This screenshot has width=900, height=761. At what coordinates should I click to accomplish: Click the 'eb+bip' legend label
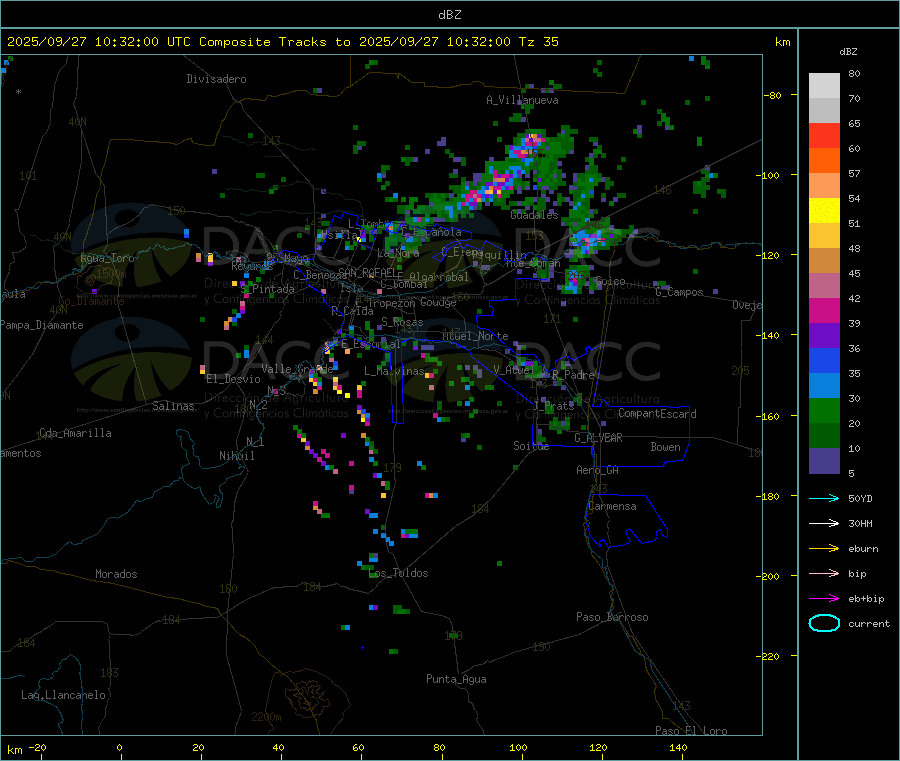coord(866,599)
